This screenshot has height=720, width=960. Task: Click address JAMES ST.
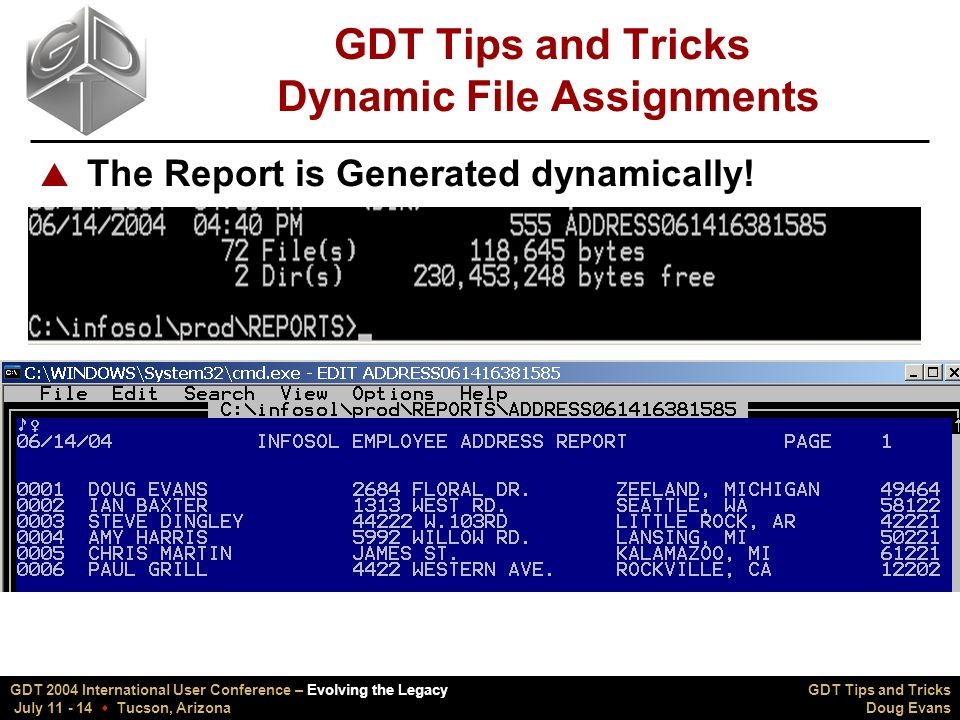pos(404,553)
